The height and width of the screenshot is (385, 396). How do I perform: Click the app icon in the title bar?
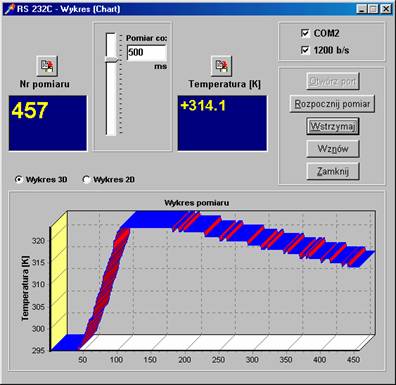click(x=10, y=9)
